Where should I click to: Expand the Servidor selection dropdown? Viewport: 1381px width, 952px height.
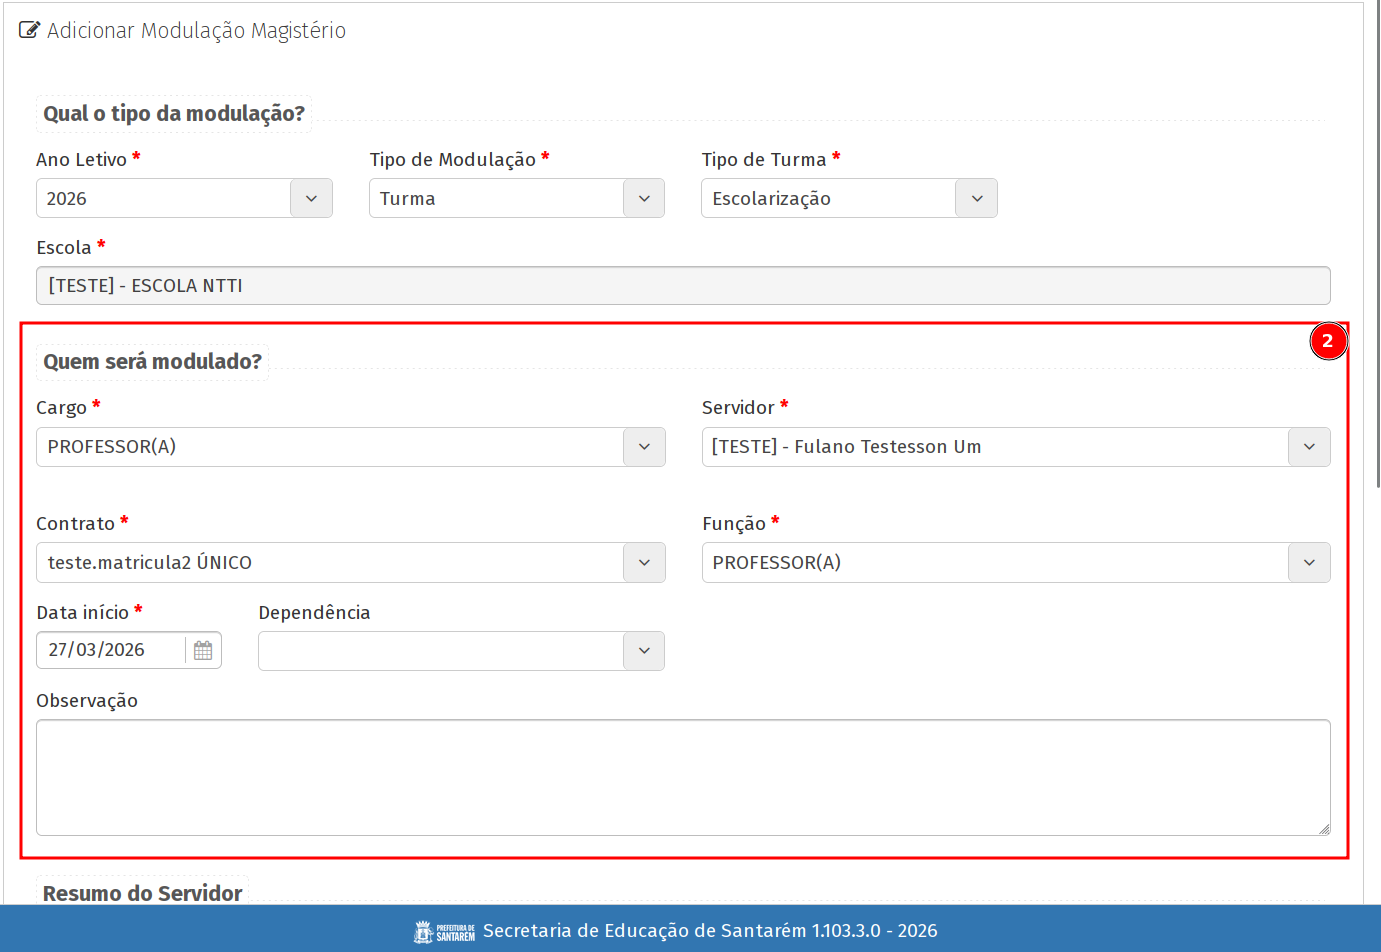pyautogui.click(x=1308, y=447)
